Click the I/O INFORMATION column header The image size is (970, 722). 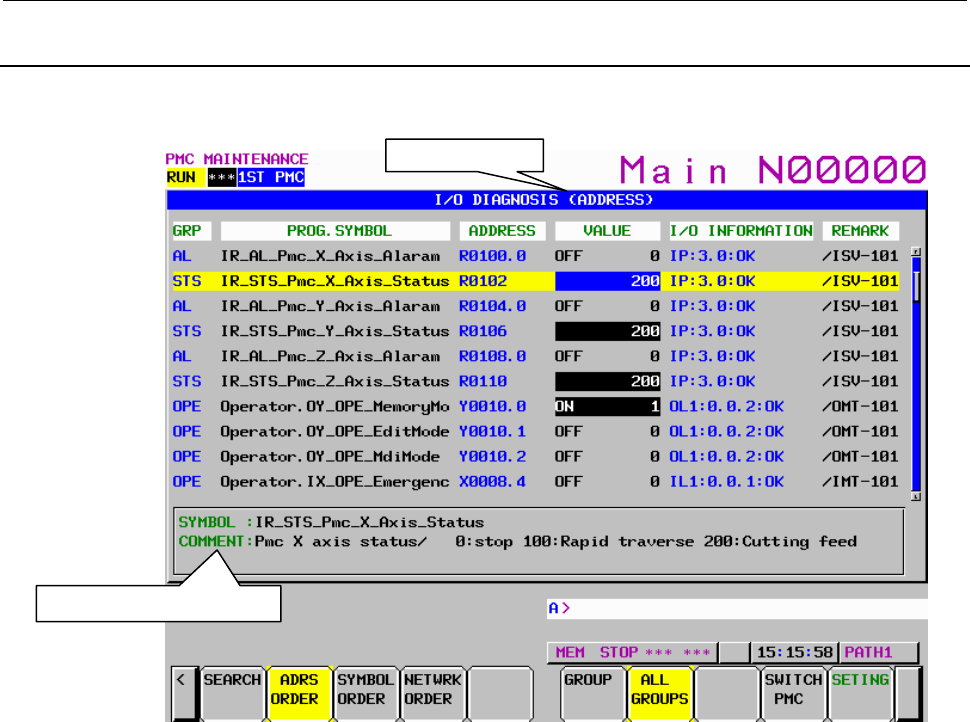coord(741,231)
